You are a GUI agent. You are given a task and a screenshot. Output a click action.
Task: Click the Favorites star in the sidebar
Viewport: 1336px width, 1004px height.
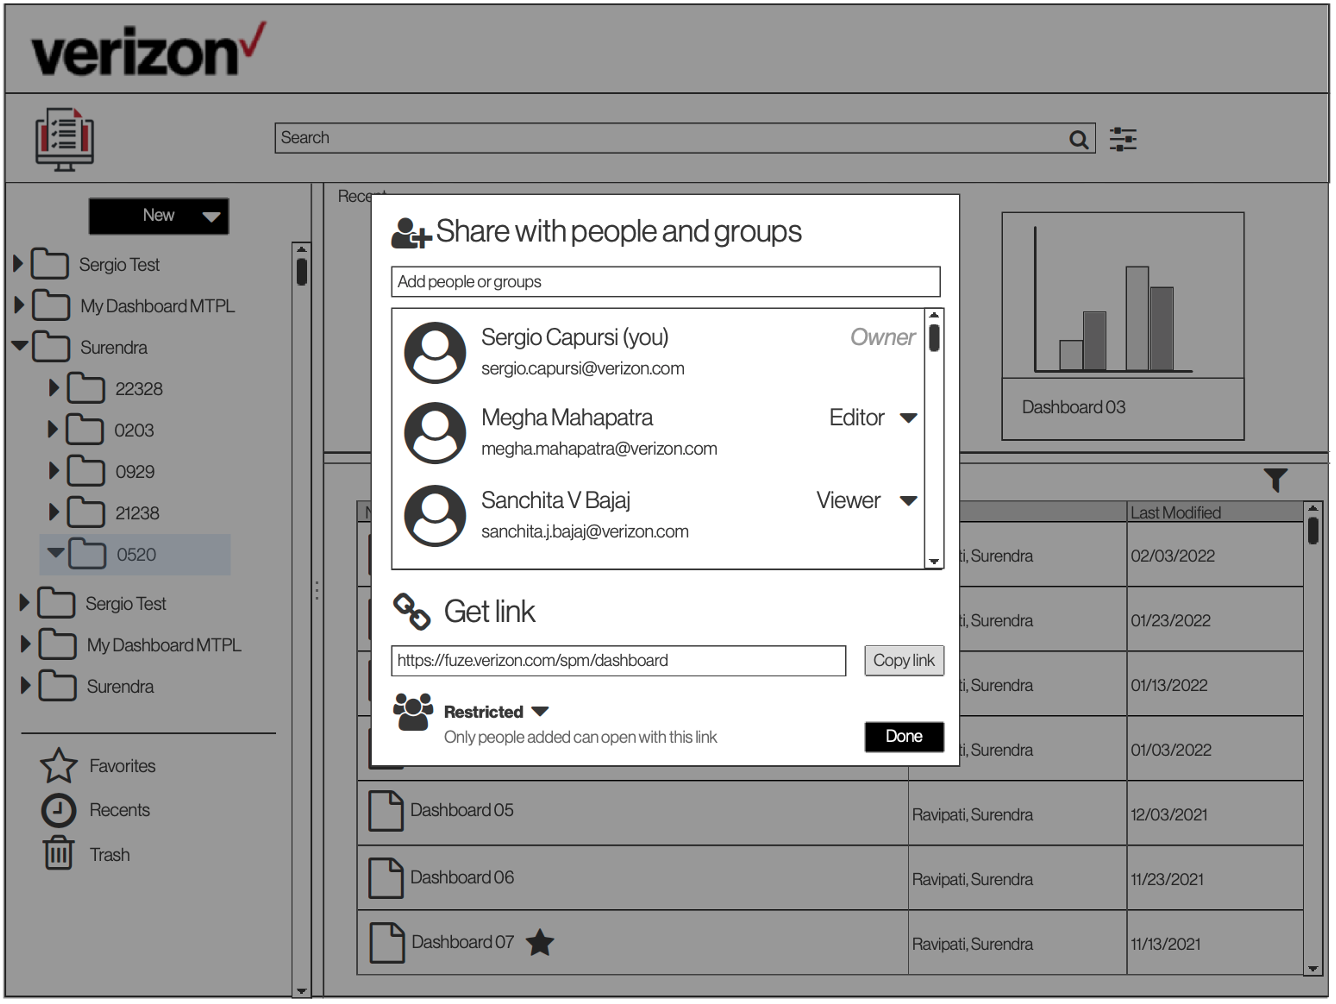click(x=59, y=765)
